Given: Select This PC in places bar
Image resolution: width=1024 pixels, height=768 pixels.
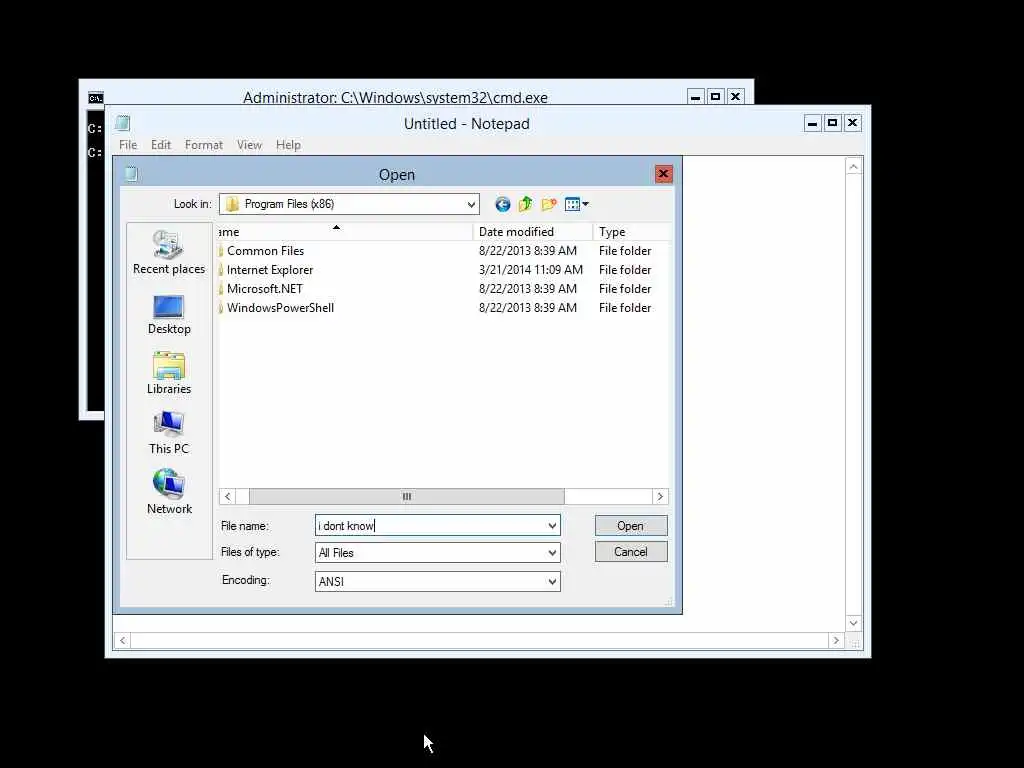Looking at the screenshot, I should click(168, 433).
